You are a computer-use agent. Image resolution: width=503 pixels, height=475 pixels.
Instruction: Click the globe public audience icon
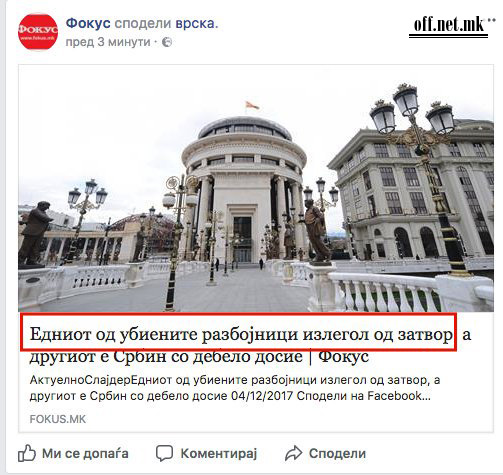[167, 42]
